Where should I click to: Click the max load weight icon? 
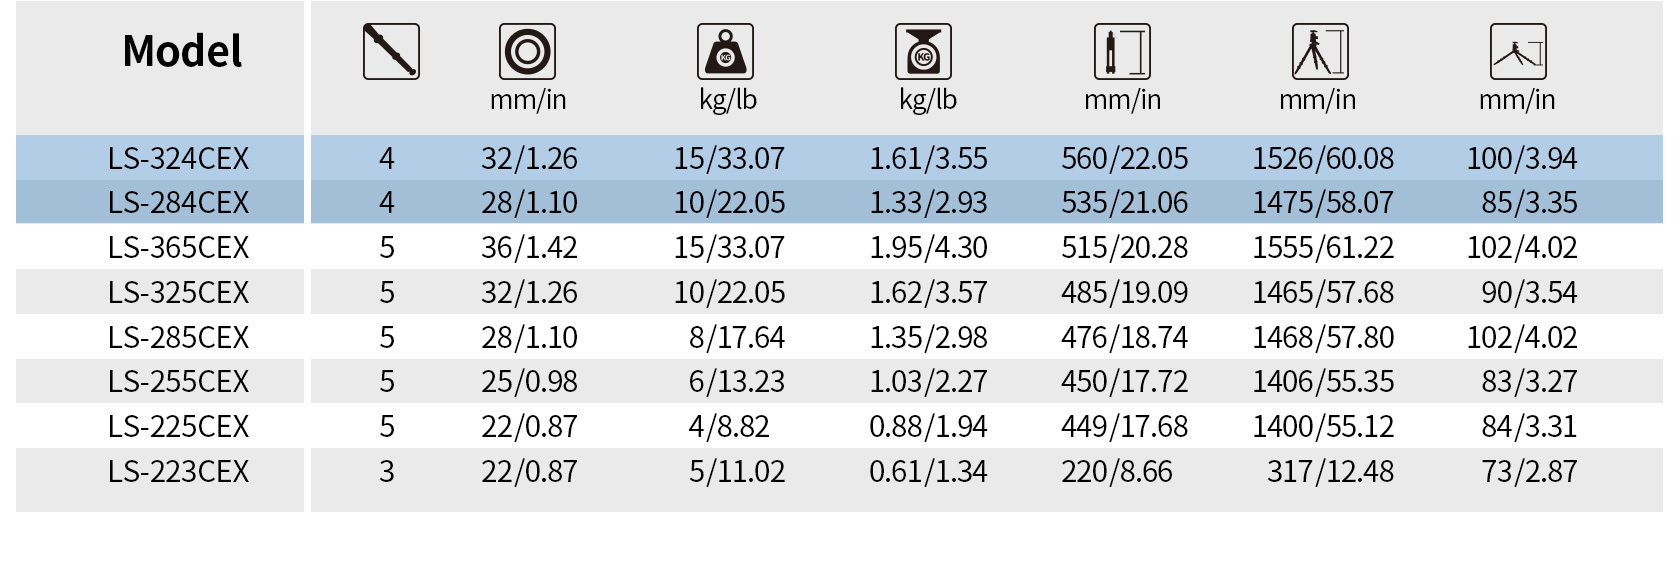click(x=725, y=52)
